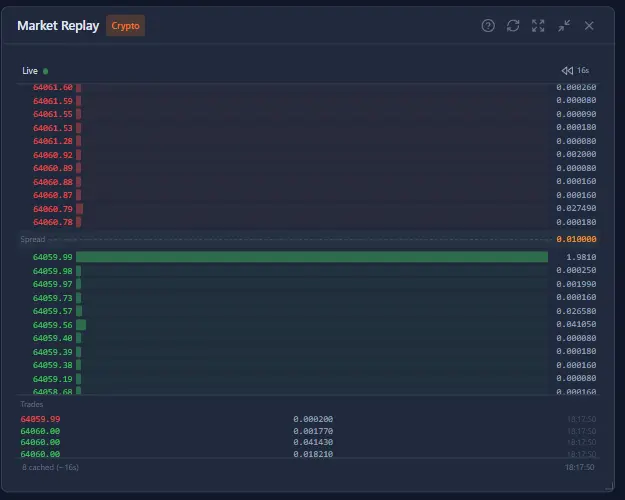
Task: Click the spread value 0.010000
Action: [x=576, y=239]
